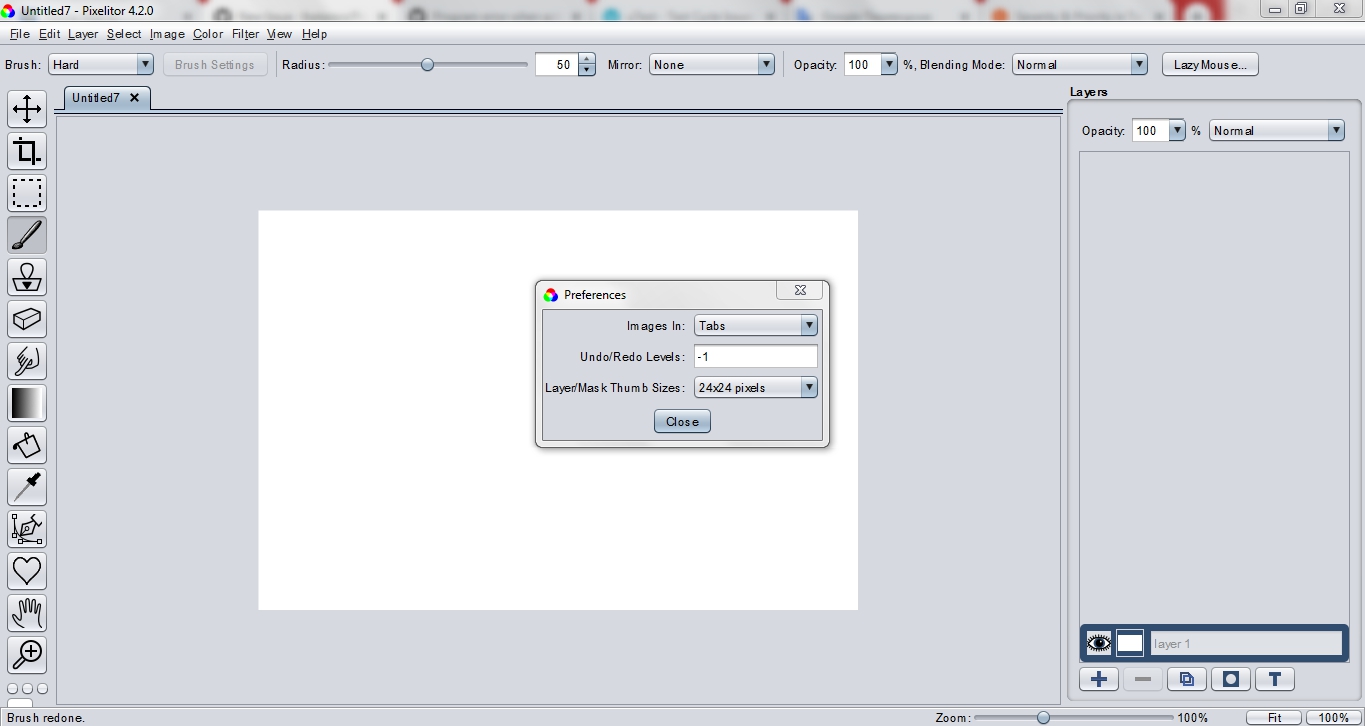
Task: Close the Untitled7 tab with X
Action: [134, 97]
